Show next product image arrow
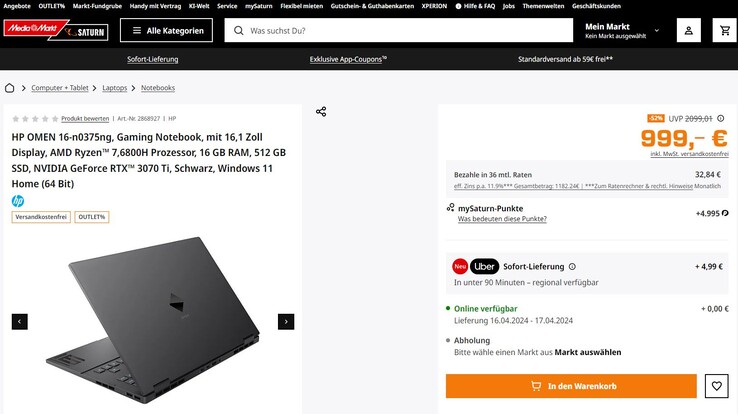The image size is (738, 414). [286, 321]
